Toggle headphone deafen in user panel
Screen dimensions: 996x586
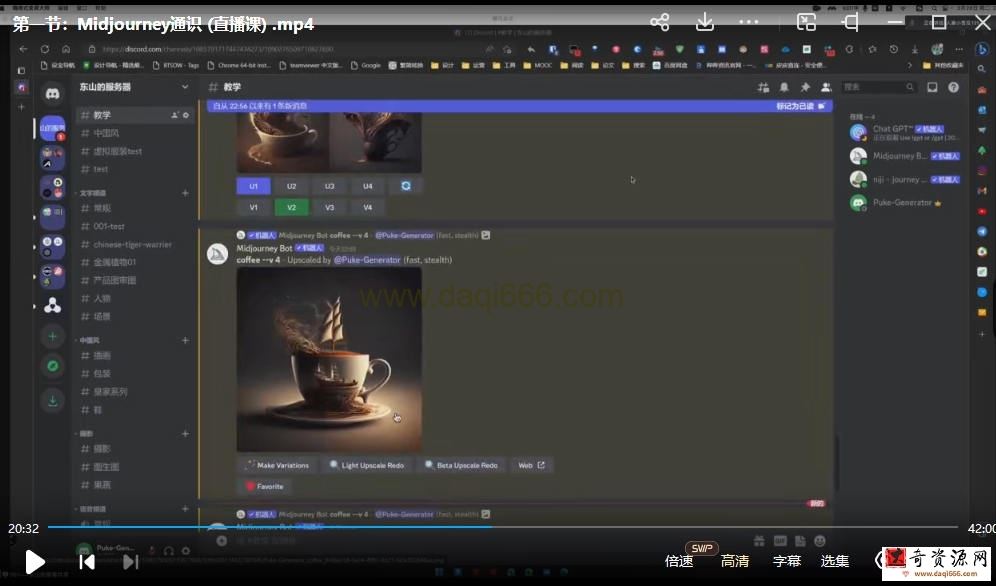point(169,551)
